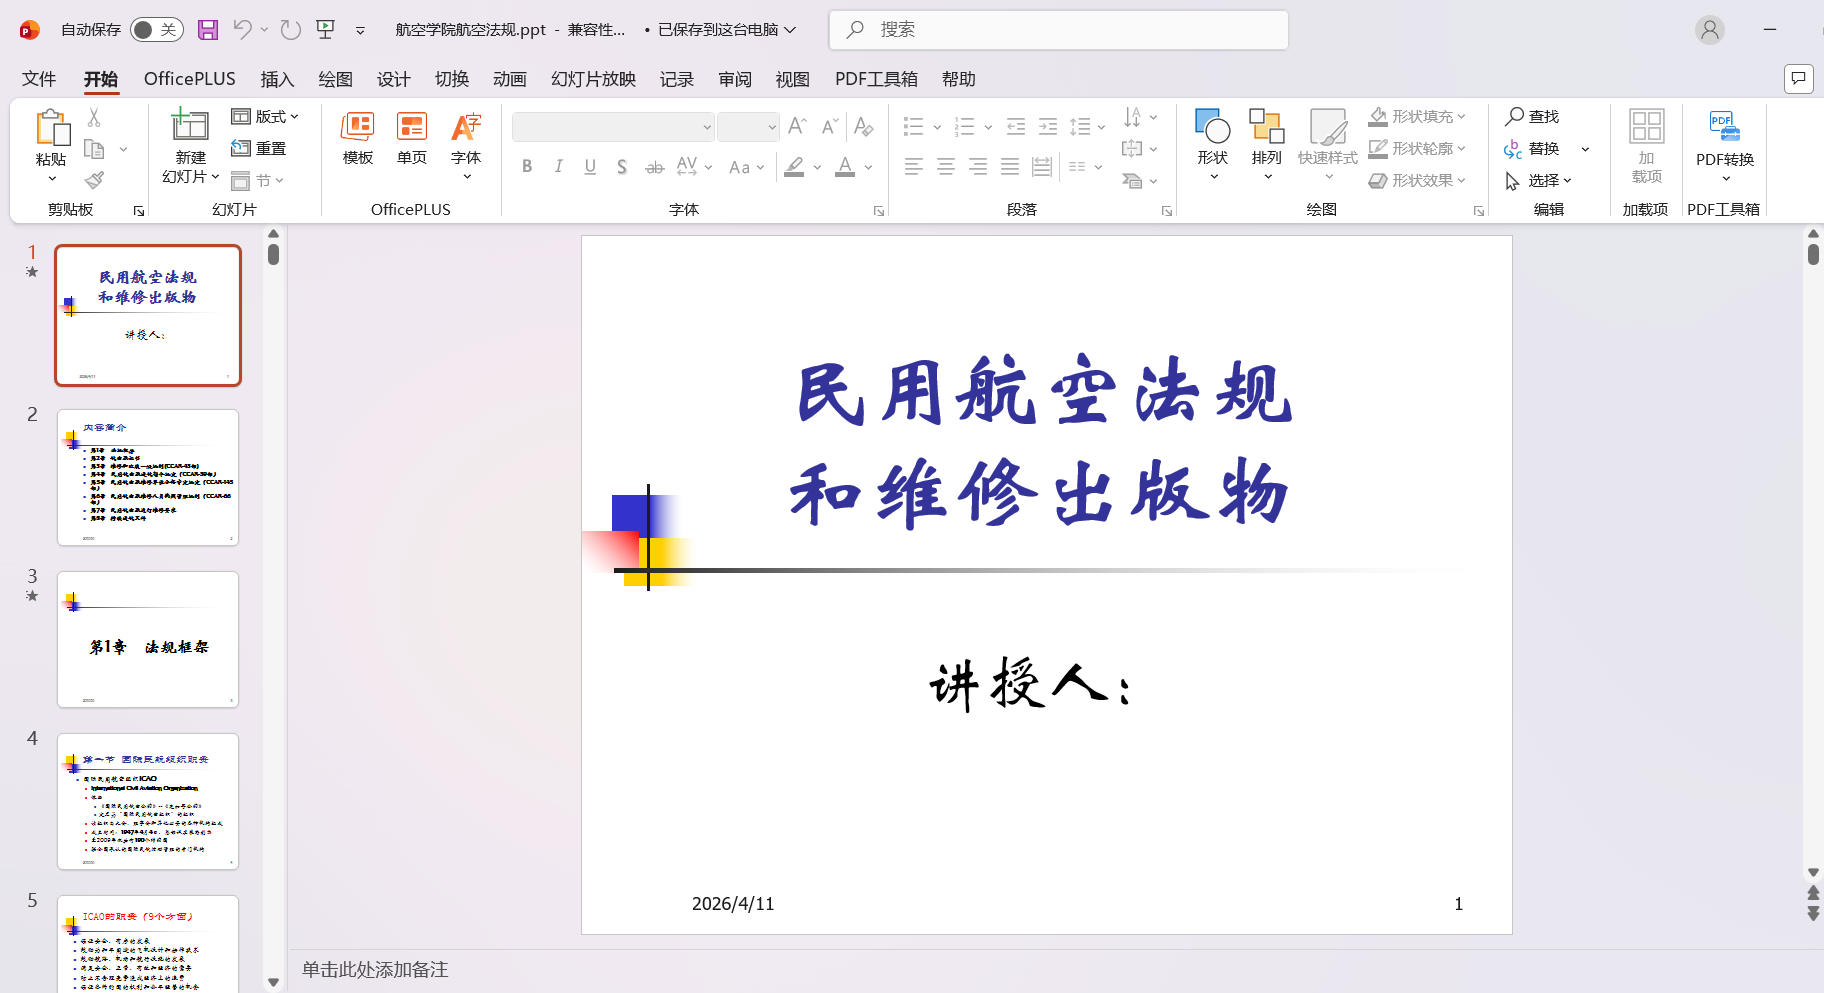Toggle strikethrough formatting
Screen dimensions: 1824x993
point(654,167)
